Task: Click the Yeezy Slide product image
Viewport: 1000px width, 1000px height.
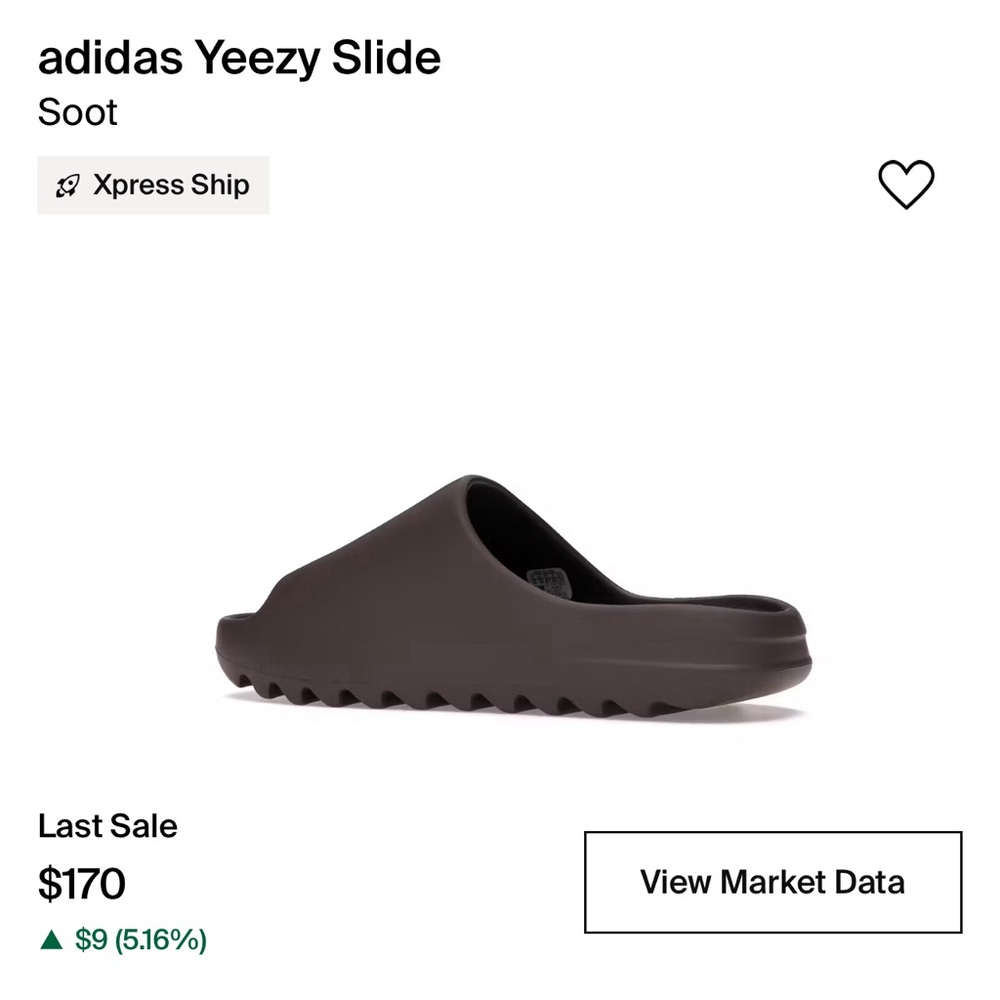Action: (500, 590)
